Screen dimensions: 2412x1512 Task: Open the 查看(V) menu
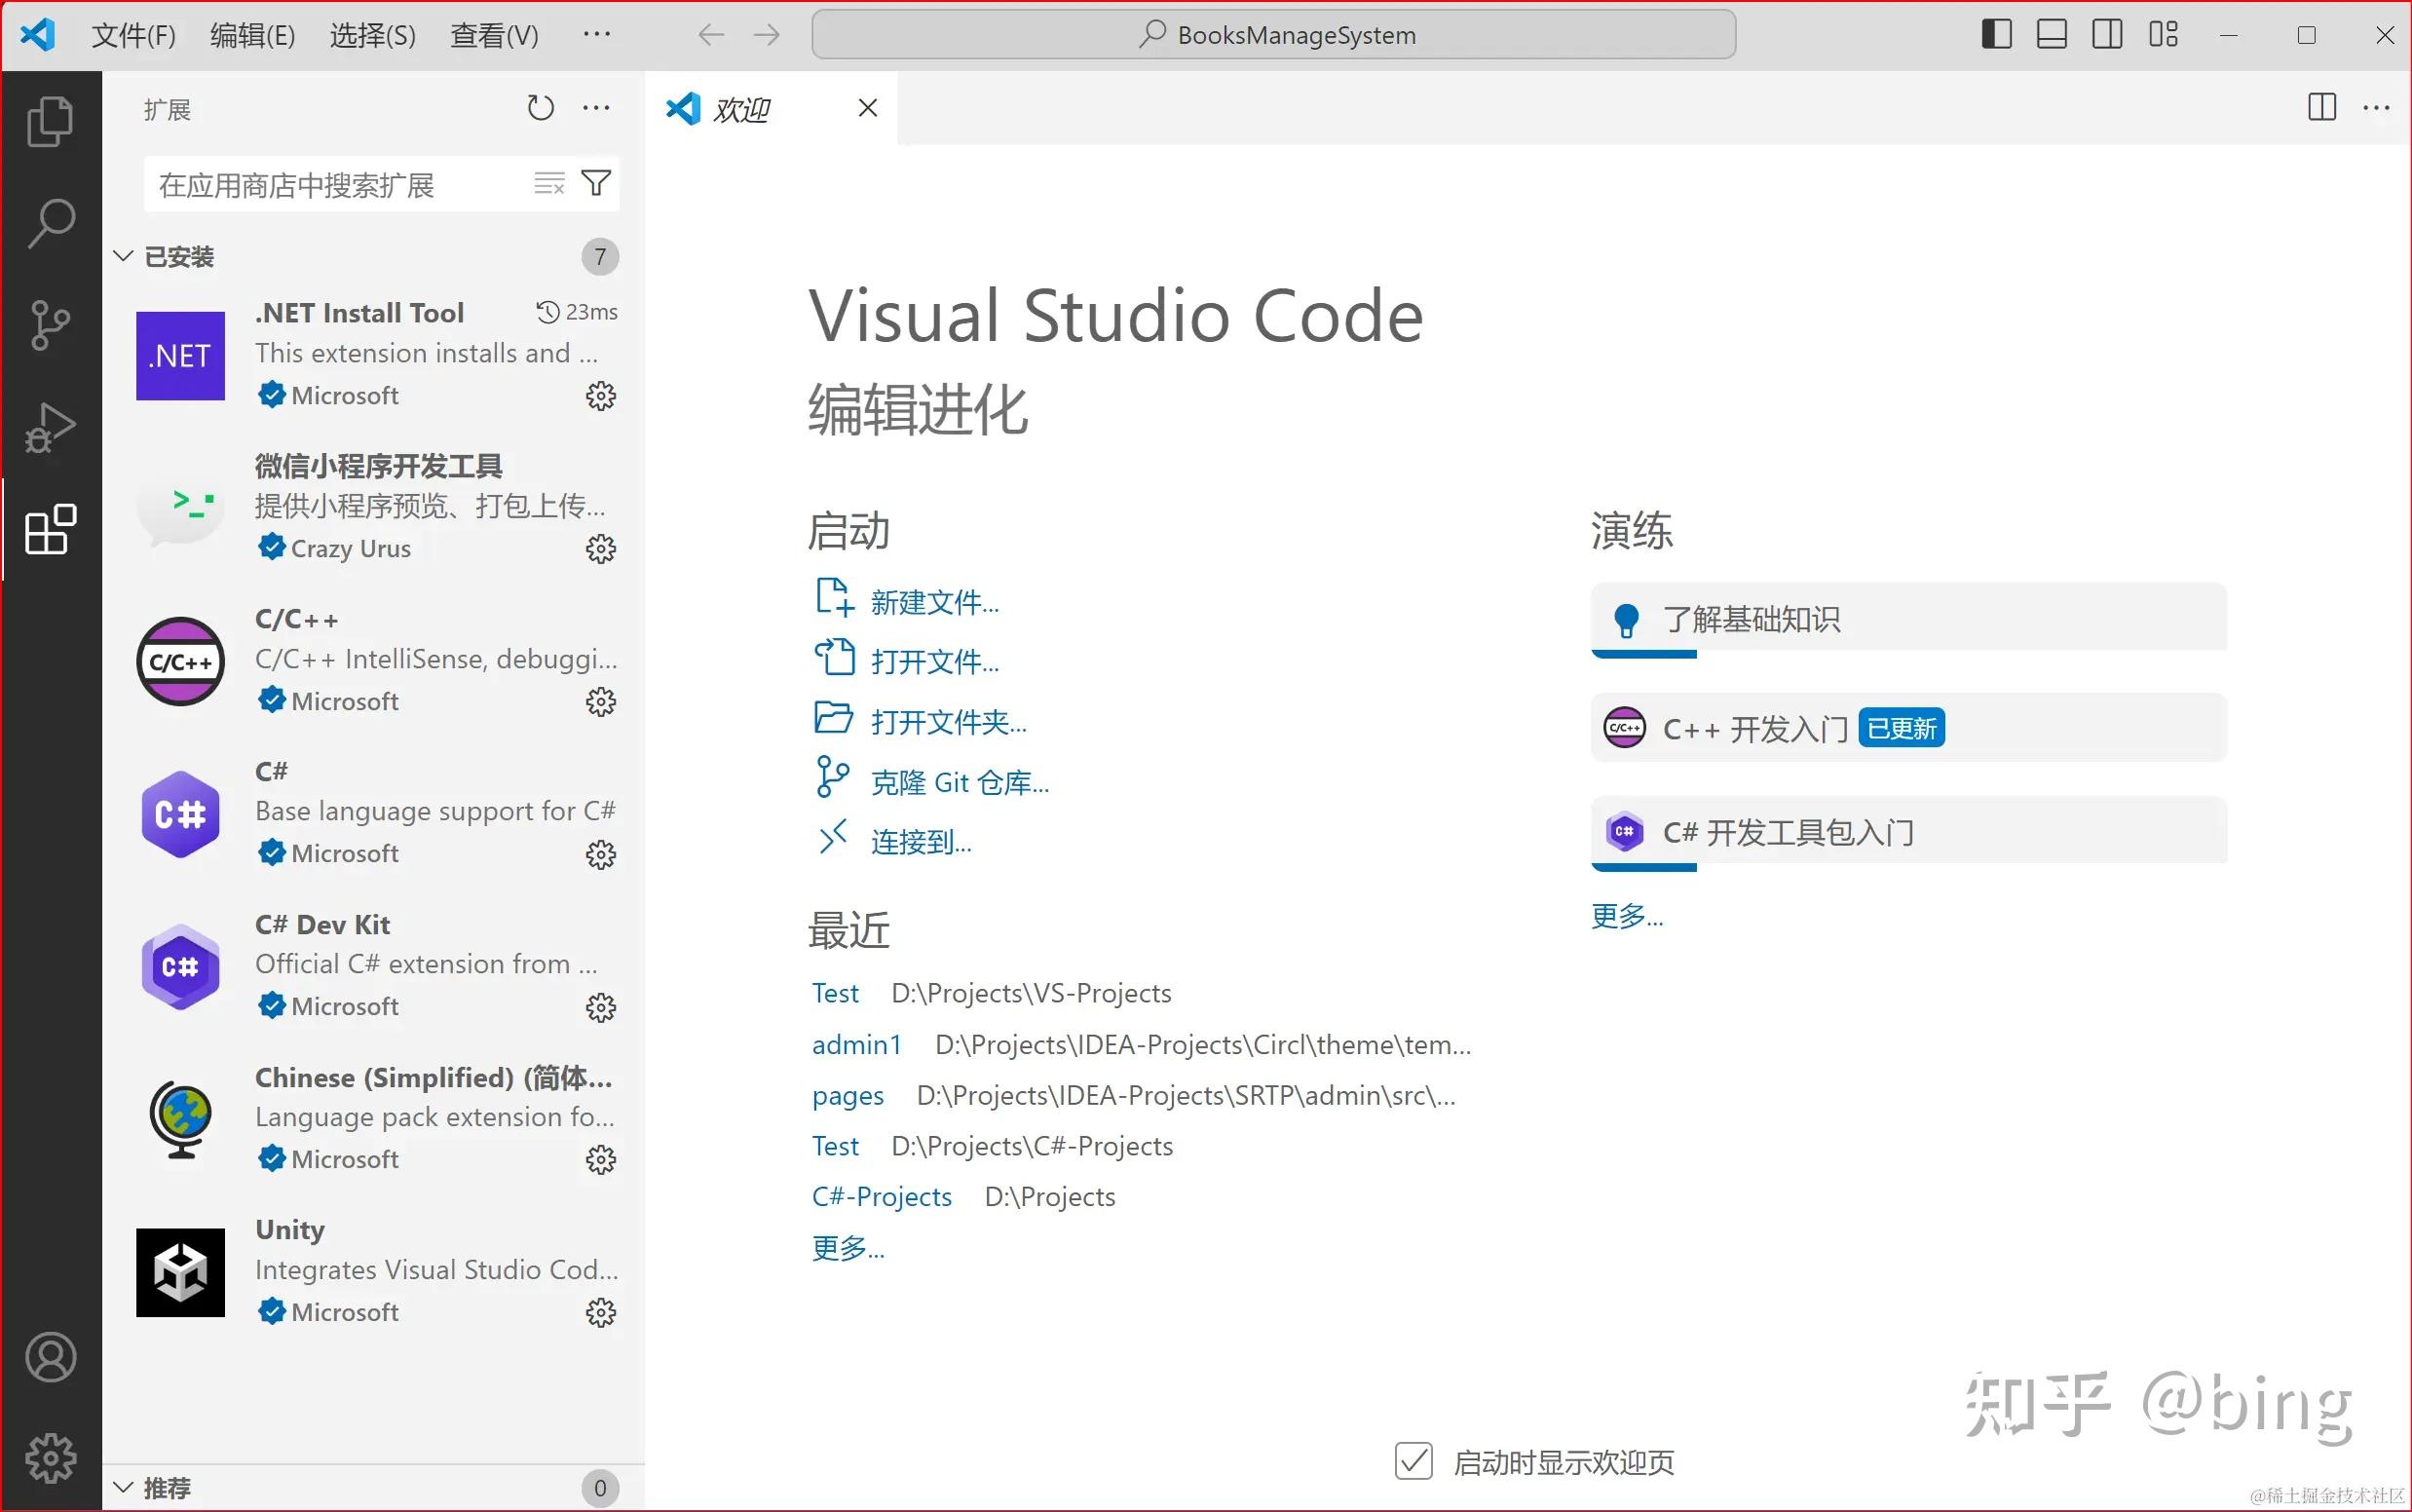[494, 36]
